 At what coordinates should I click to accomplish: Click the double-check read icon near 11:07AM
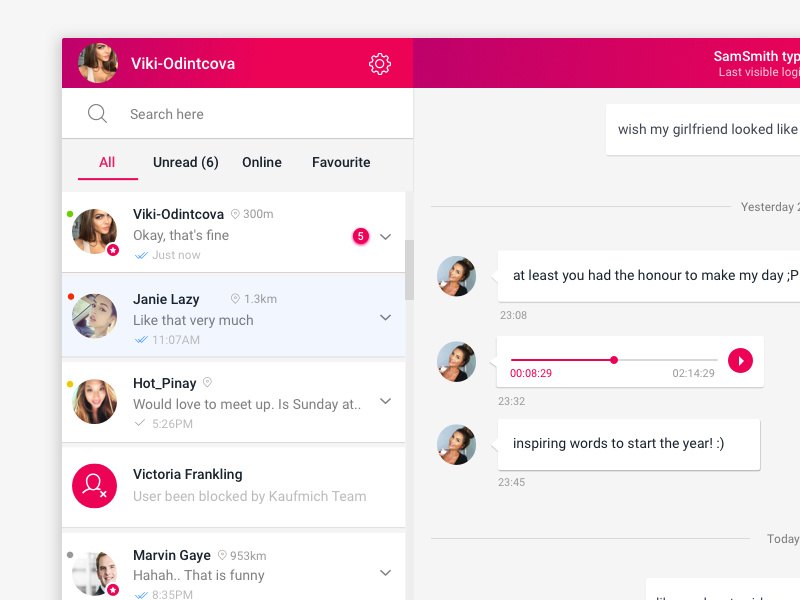pyautogui.click(x=141, y=340)
